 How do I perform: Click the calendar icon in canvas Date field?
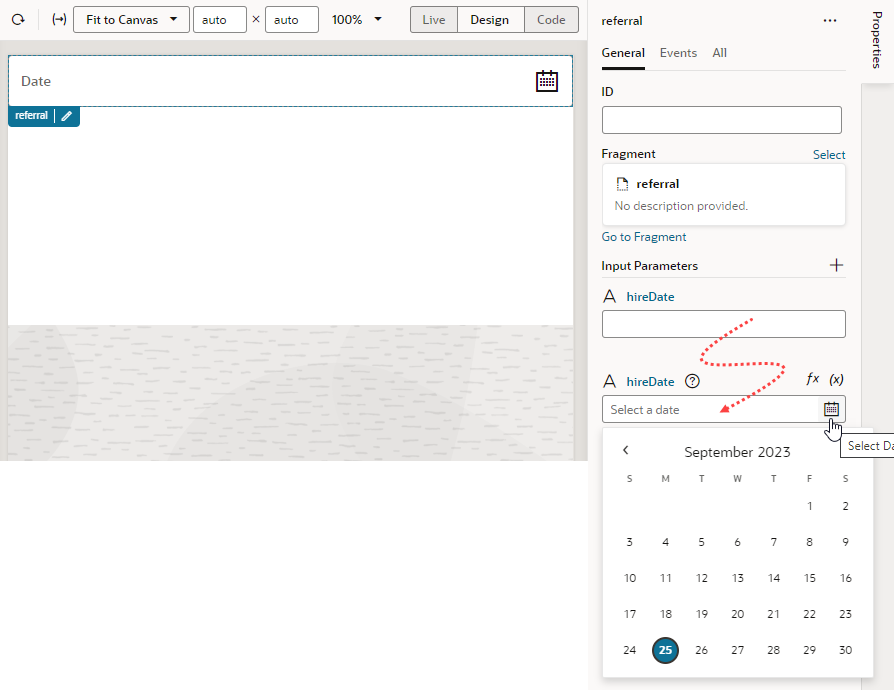point(546,81)
